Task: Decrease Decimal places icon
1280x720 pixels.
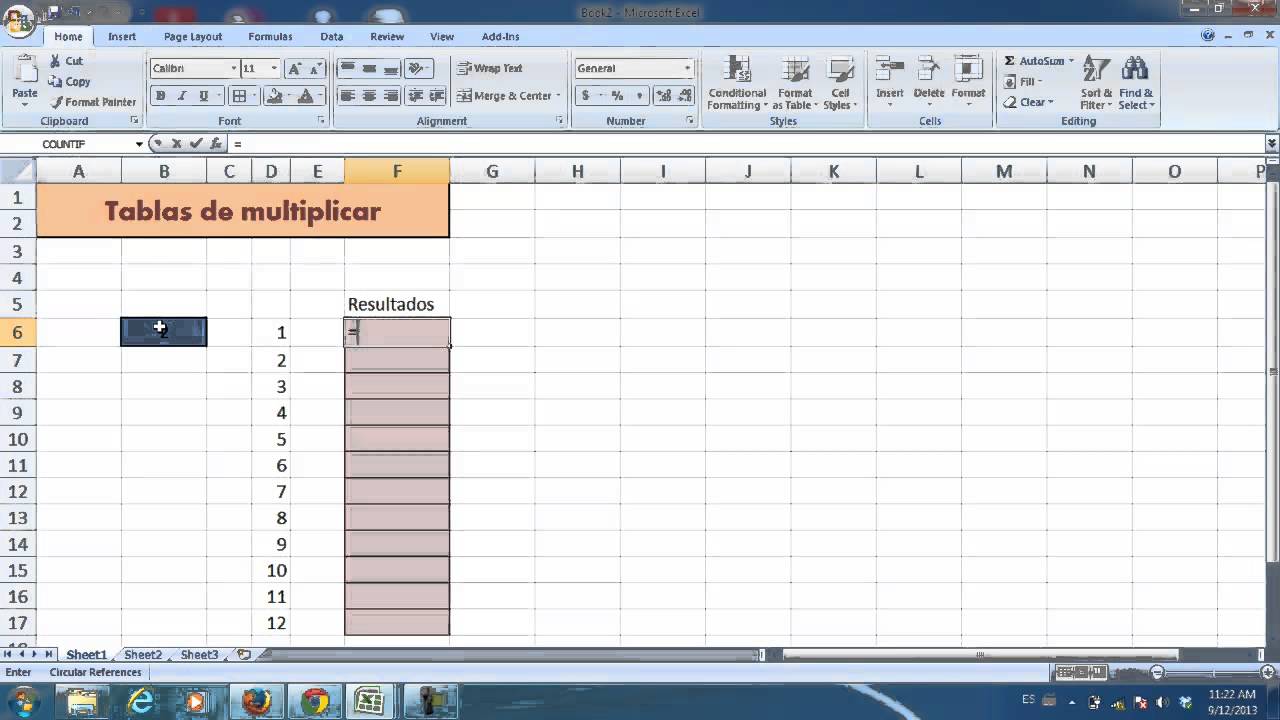Action: [685, 96]
